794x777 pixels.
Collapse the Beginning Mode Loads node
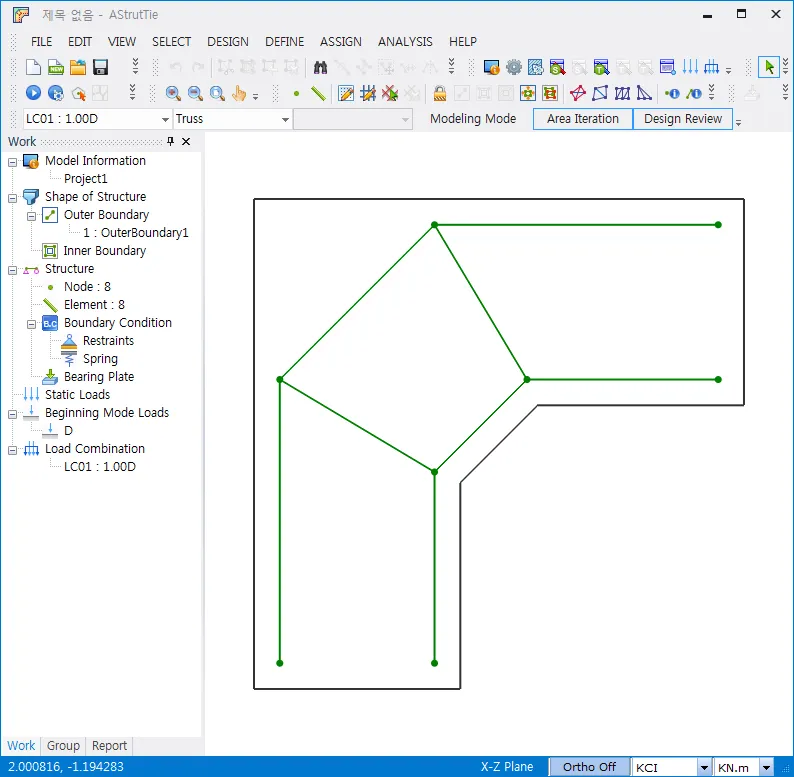click(12, 414)
